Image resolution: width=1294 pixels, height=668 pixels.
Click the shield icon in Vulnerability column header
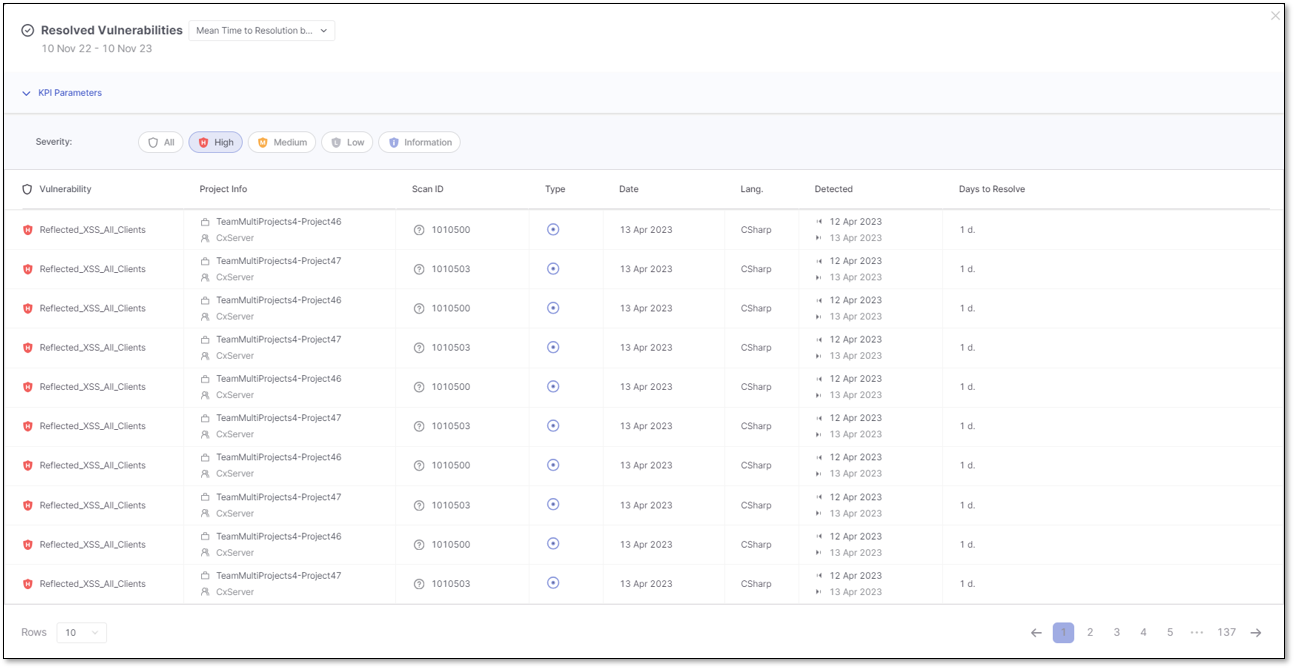click(x=27, y=189)
